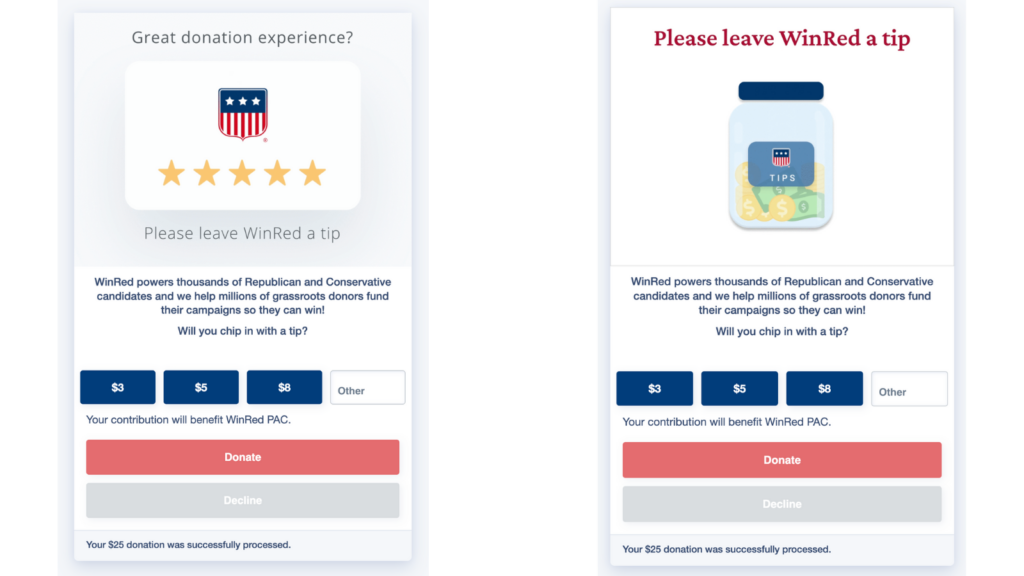Click the small shield on the TIPS label

point(781,157)
